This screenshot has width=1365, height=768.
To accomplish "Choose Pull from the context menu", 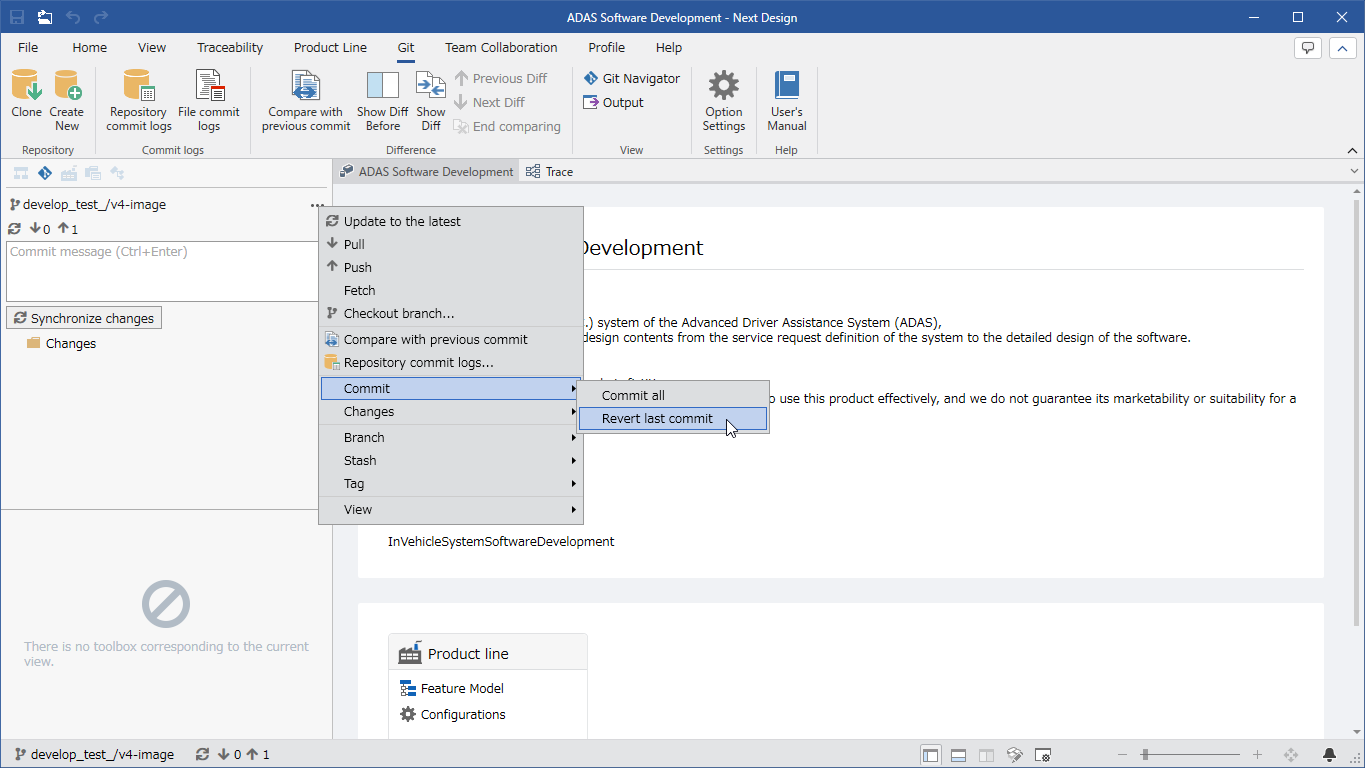I will [451, 244].
